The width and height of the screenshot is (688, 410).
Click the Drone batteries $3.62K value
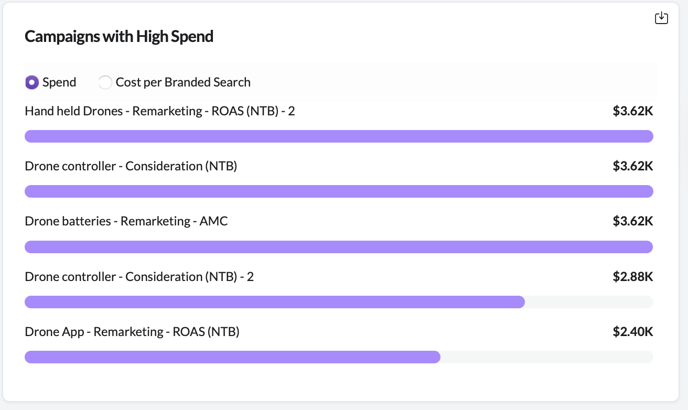click(632, 221)
